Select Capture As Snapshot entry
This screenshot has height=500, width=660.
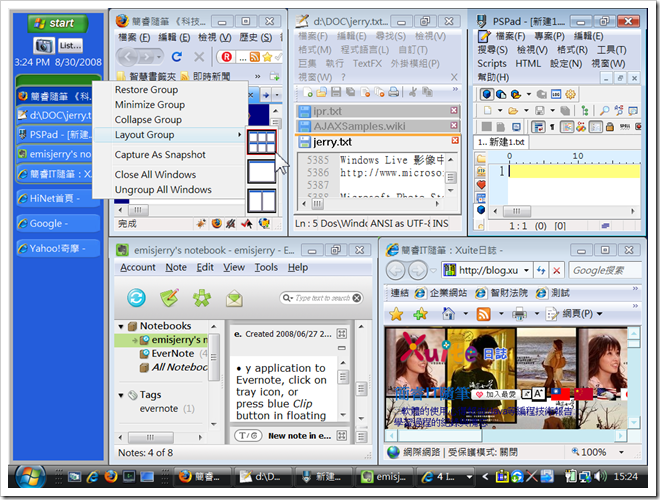(160, 155)
